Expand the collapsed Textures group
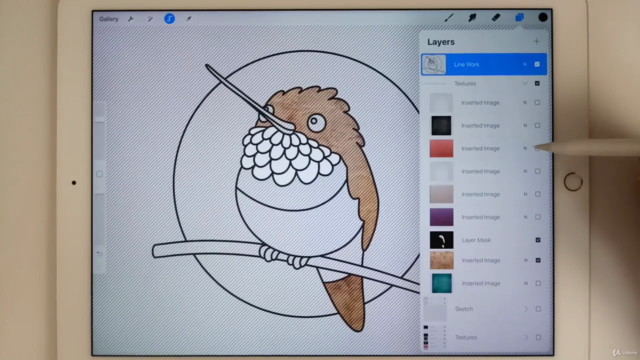Image resolution: width=640 pixels, height=360 pixels. [x=526, y=338]
